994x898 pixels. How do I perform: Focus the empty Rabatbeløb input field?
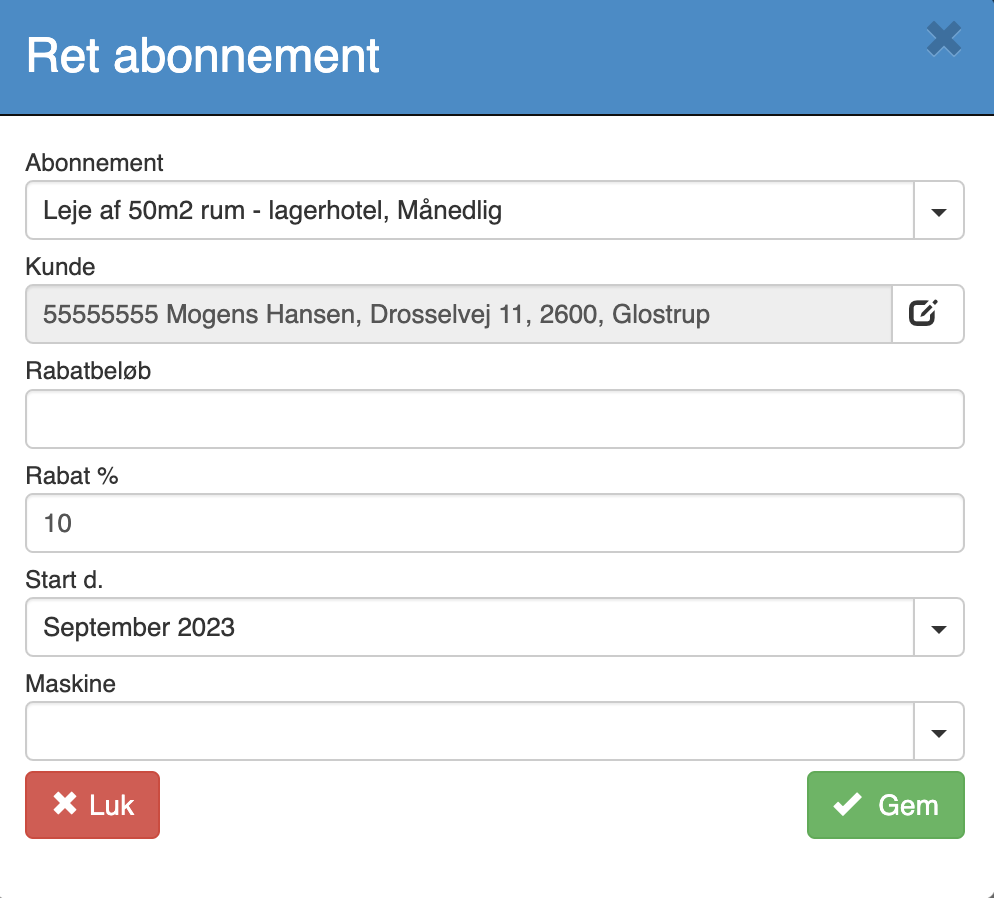click(x=494, y=419)
